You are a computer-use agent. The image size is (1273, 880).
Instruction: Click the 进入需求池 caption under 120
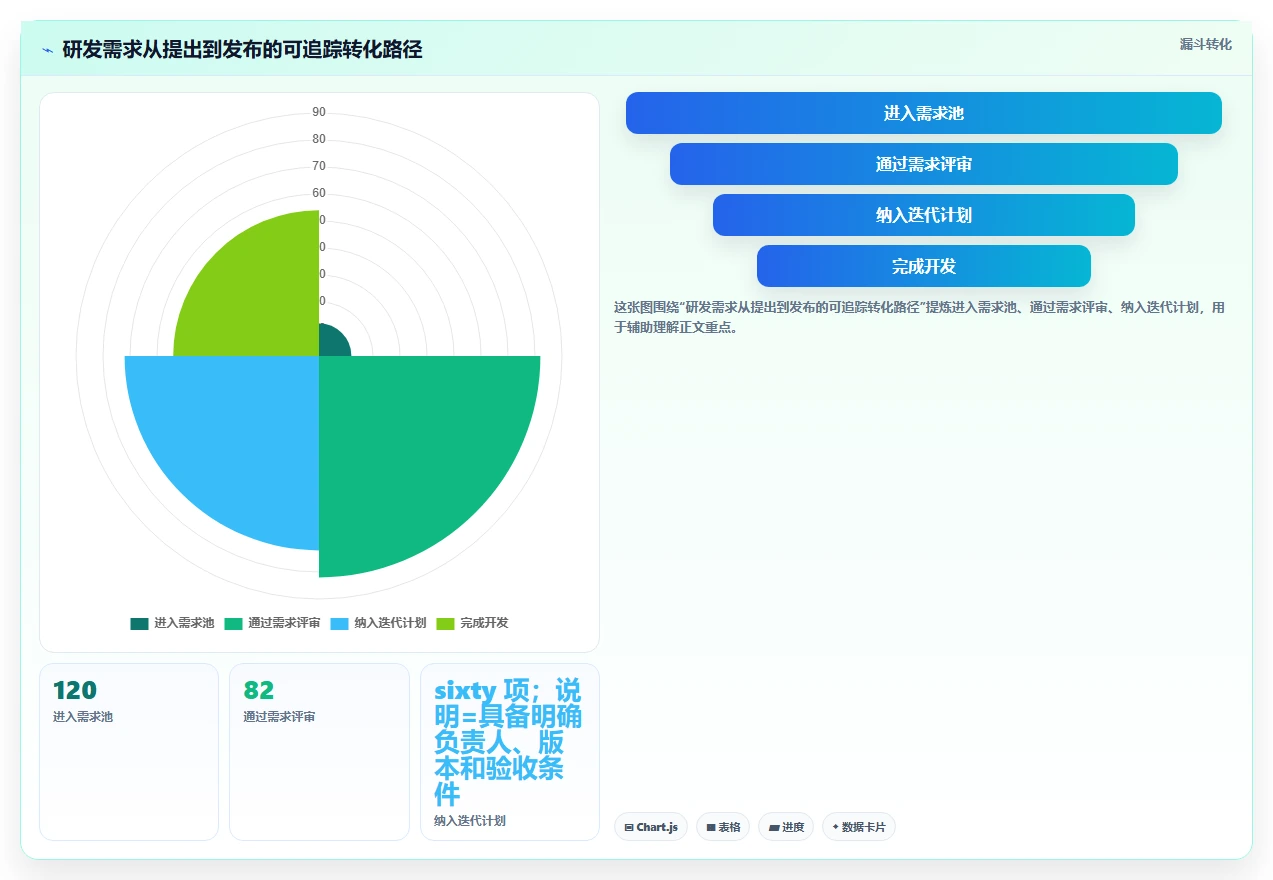[83, 717]
